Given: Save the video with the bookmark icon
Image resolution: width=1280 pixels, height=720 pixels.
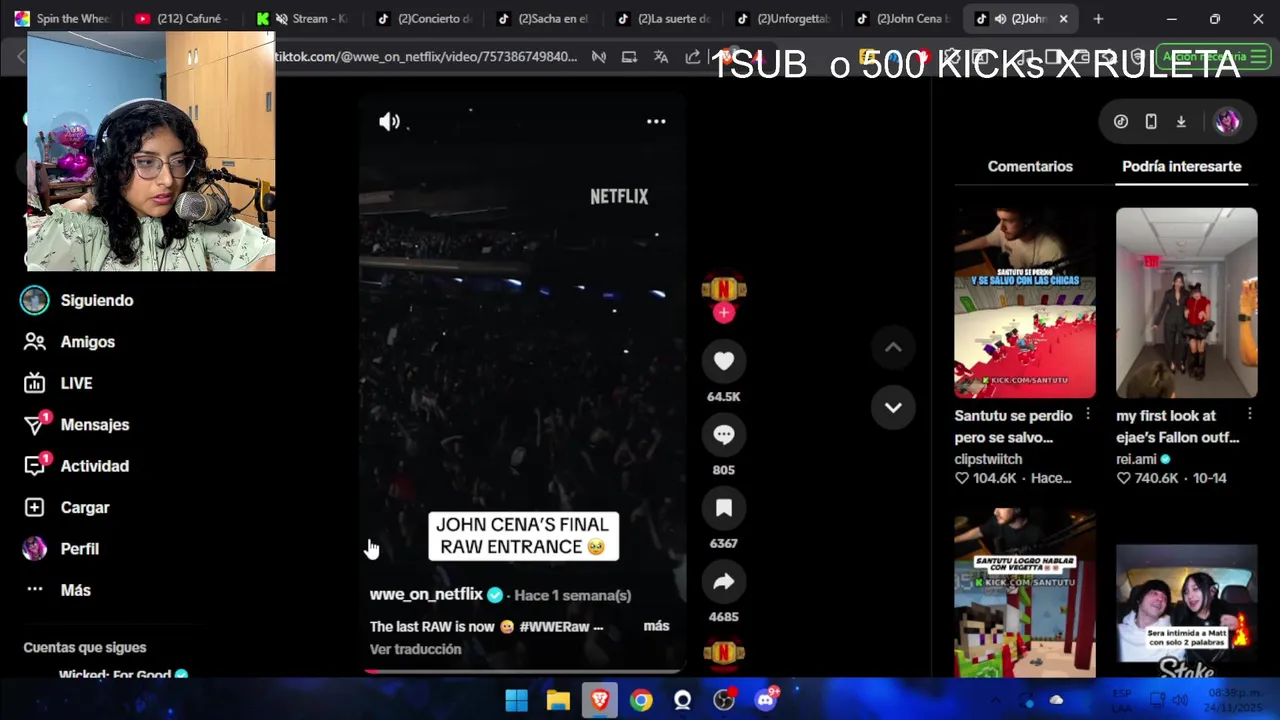Looking at the screenshot, I should click(x=724, y=508).
